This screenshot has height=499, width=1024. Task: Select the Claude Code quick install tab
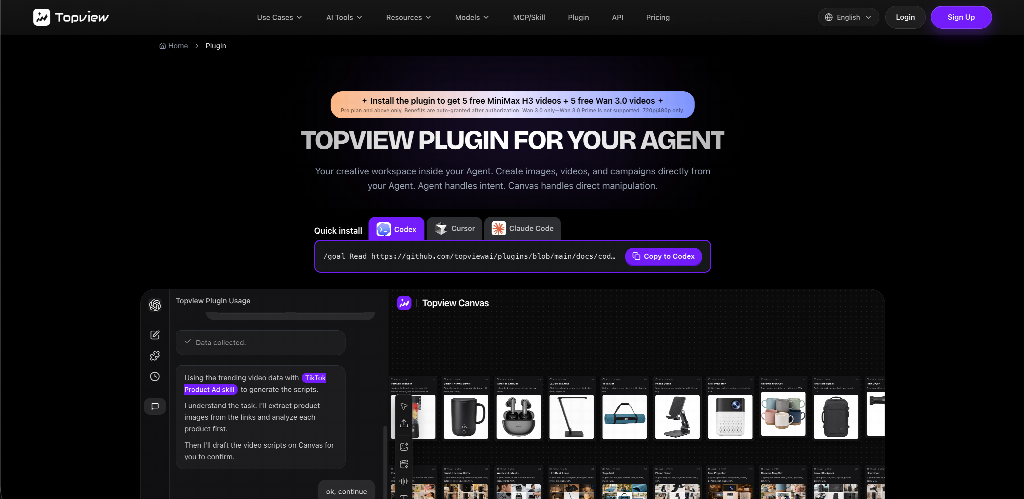point(522,229)
